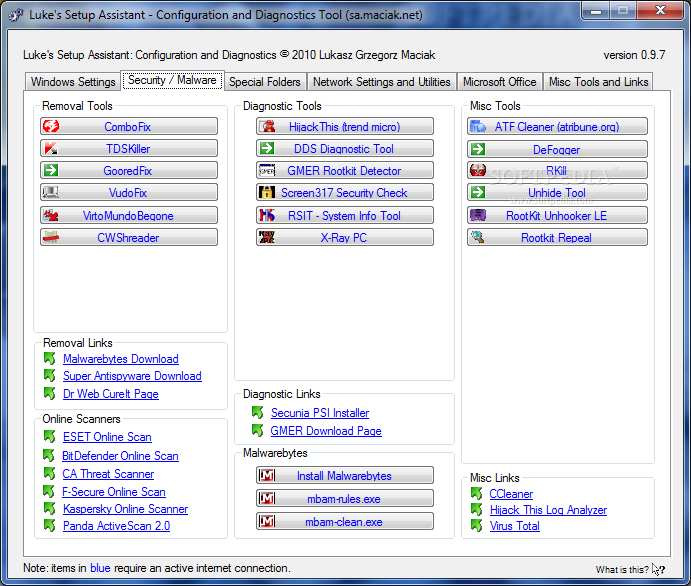Viewport: 691px width, 586px height.
Task: Open F-Secure Online Scan link
Action: (x=114, y=492)
